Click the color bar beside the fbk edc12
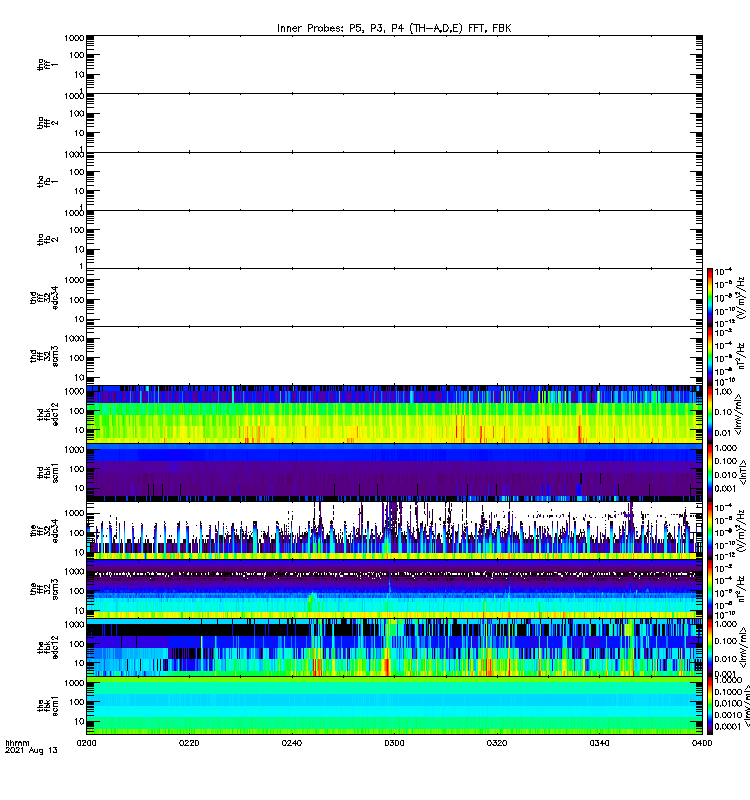The height and width of the screenshot is (800, 750). pyautogui.click(x=710, y=647)
